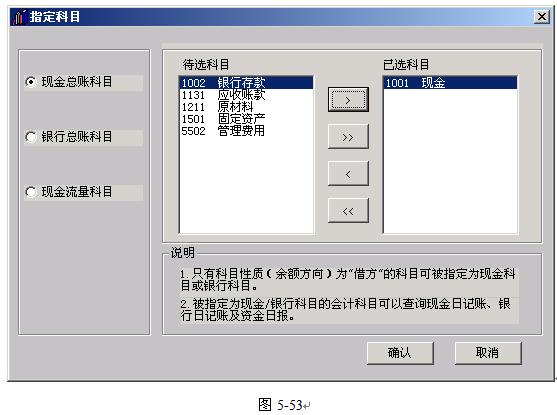Cancel dialog using 取消 button
Screen dimensions: 557x415
click(x=488, y=353)
